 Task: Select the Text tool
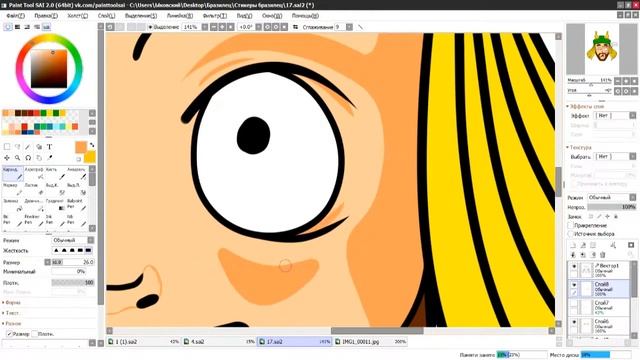click(49, 147)
